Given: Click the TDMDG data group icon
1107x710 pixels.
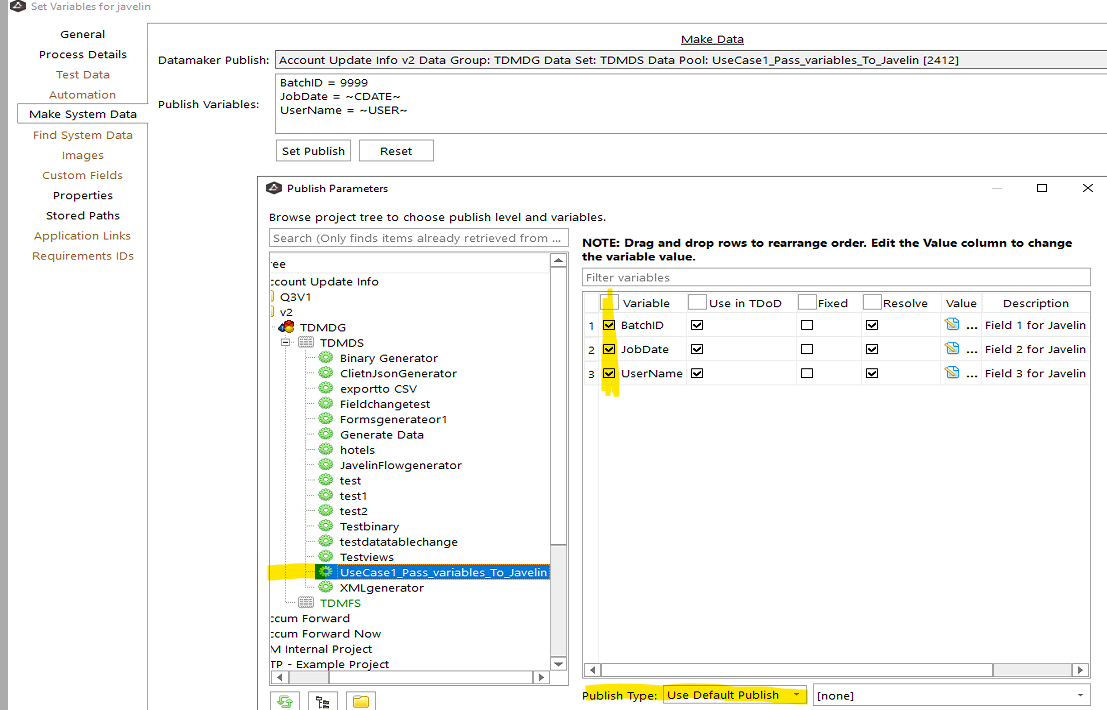Looking at the screenshot, I should (286, 327).
